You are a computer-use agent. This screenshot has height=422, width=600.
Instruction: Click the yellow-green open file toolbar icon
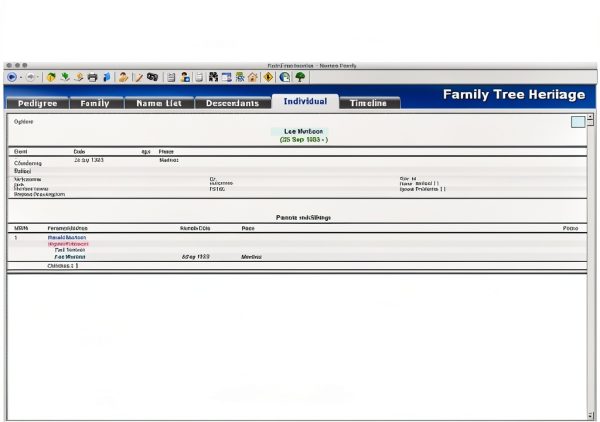pyautogui.click(x=51, y=77)
